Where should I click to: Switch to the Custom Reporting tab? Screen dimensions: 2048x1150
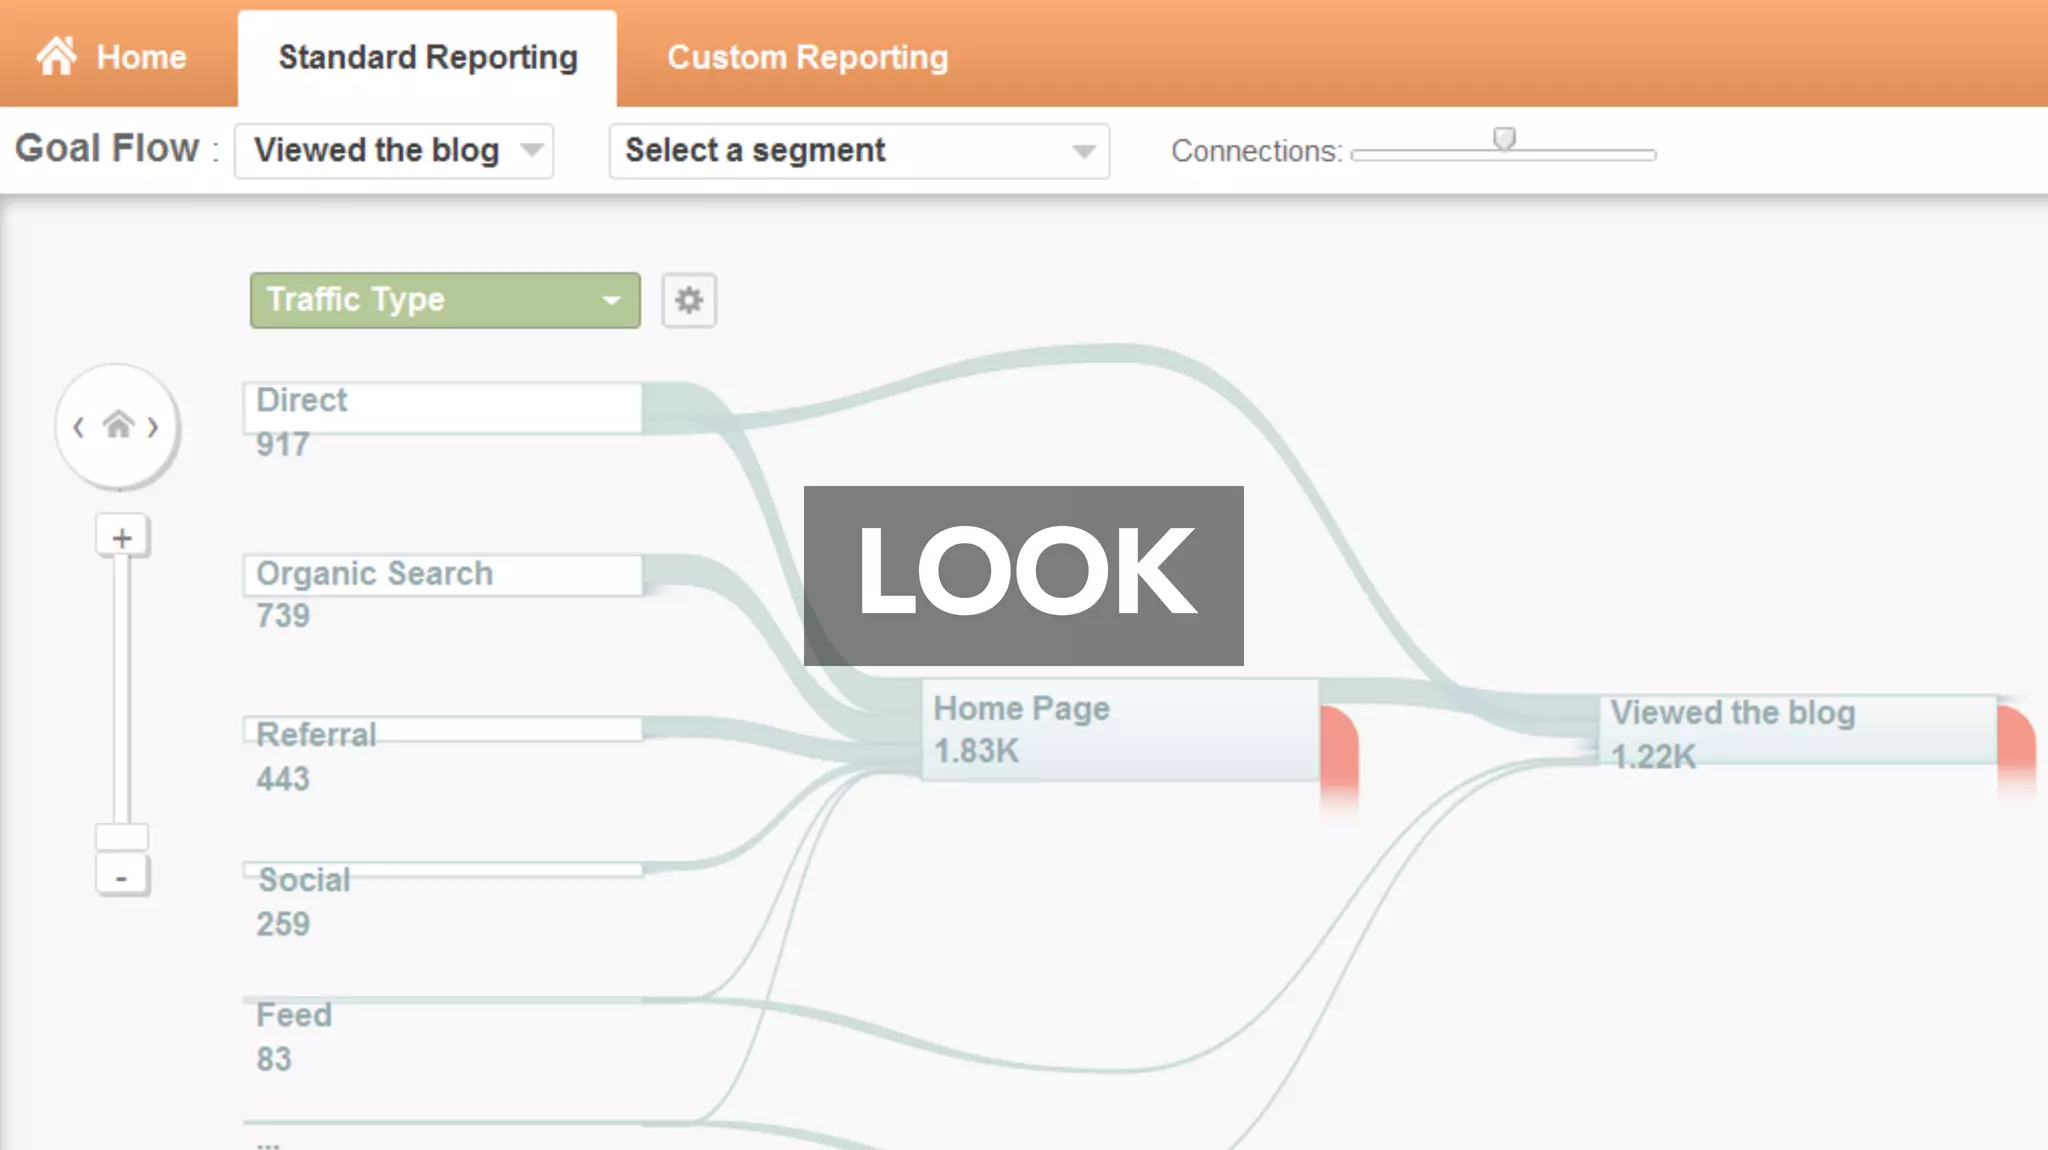(807, 57)
